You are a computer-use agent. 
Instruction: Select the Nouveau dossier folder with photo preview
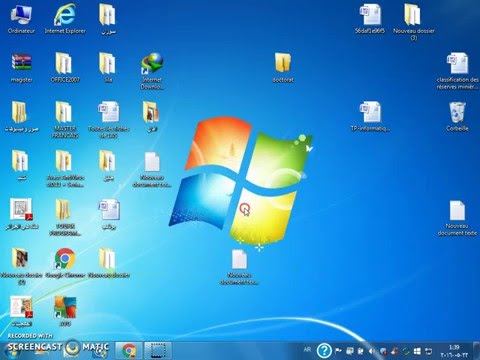[x=21, y=267]
